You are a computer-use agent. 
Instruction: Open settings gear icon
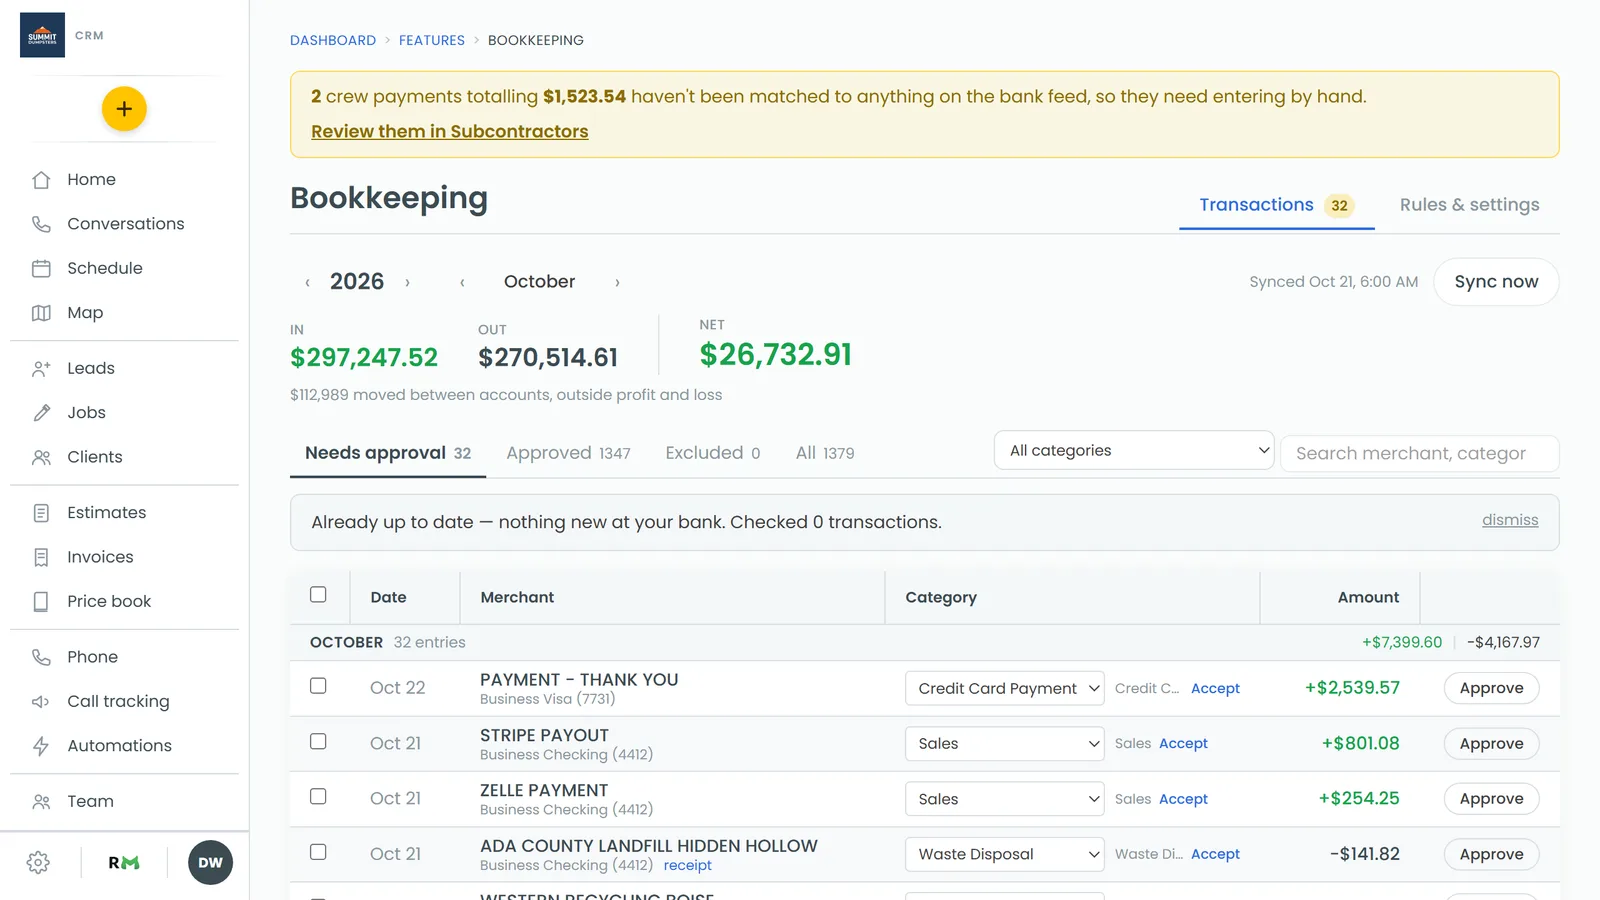(x=38, y=863)
